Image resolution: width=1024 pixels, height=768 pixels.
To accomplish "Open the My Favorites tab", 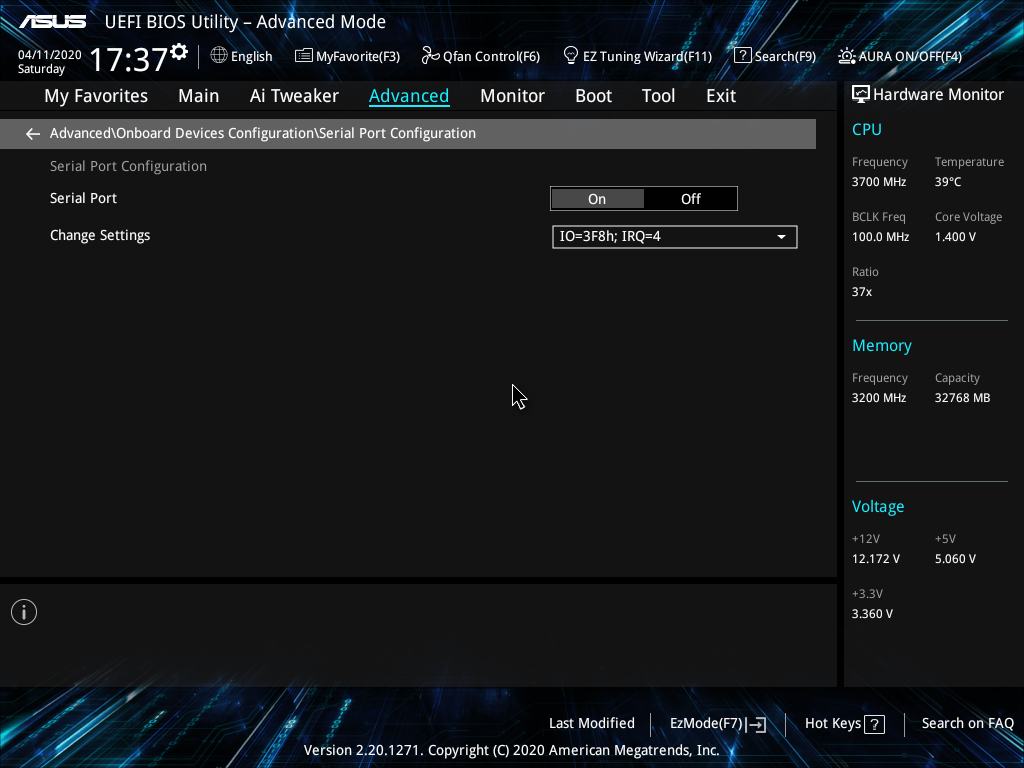I will pos(96,96).
